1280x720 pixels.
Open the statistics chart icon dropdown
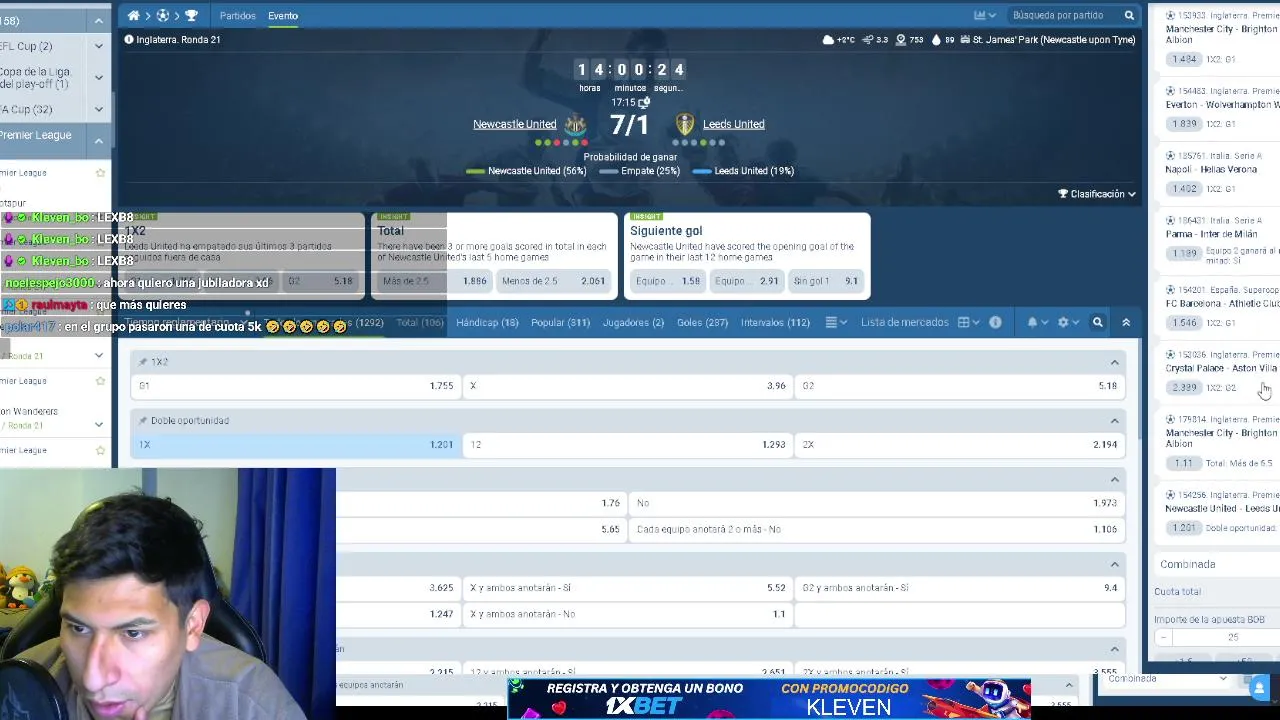(x=985, y=15)
